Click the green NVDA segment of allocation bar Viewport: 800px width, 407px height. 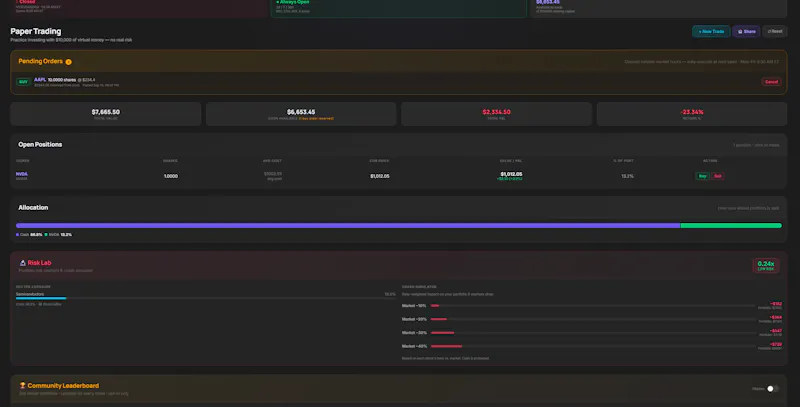(731, 225)
